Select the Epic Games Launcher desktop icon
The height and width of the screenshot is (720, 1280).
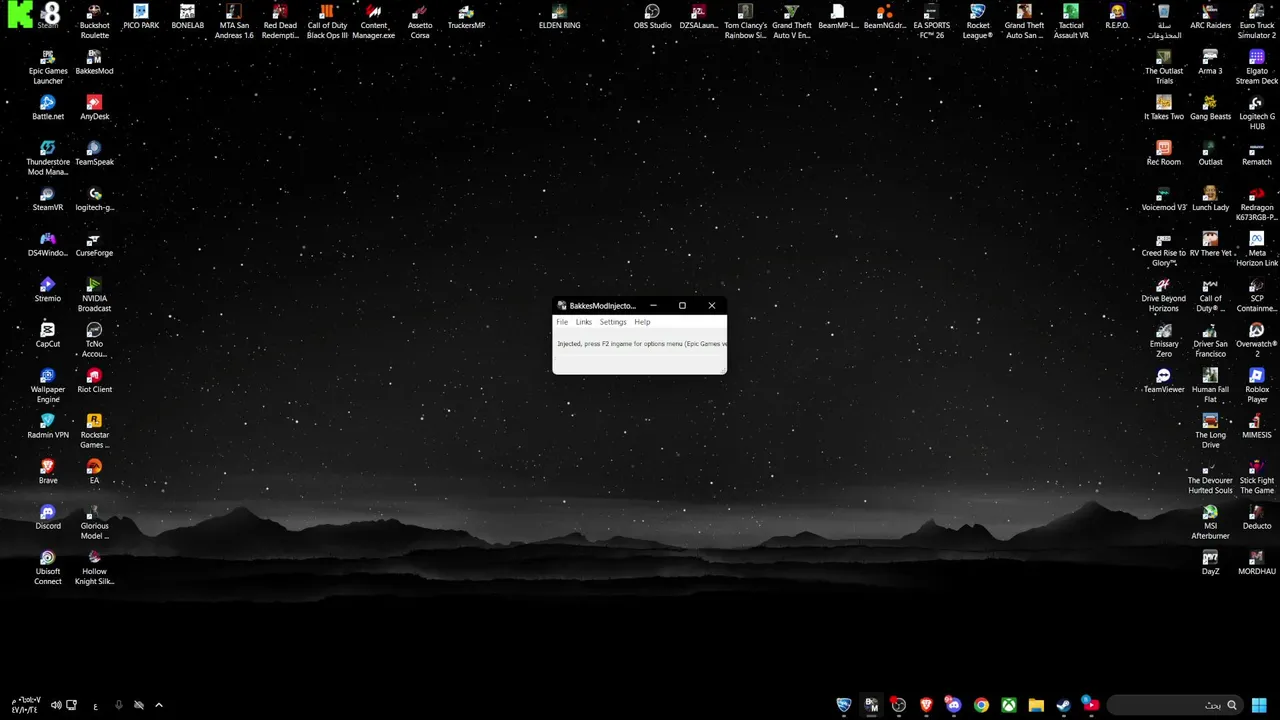tap(48, 67)
